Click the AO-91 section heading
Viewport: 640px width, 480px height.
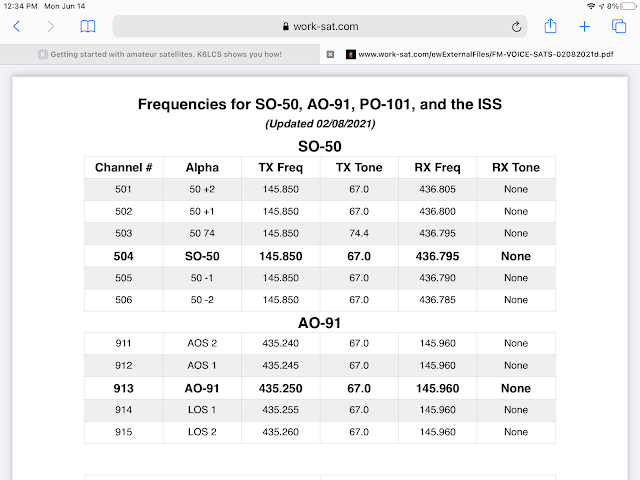click(319, 323)
